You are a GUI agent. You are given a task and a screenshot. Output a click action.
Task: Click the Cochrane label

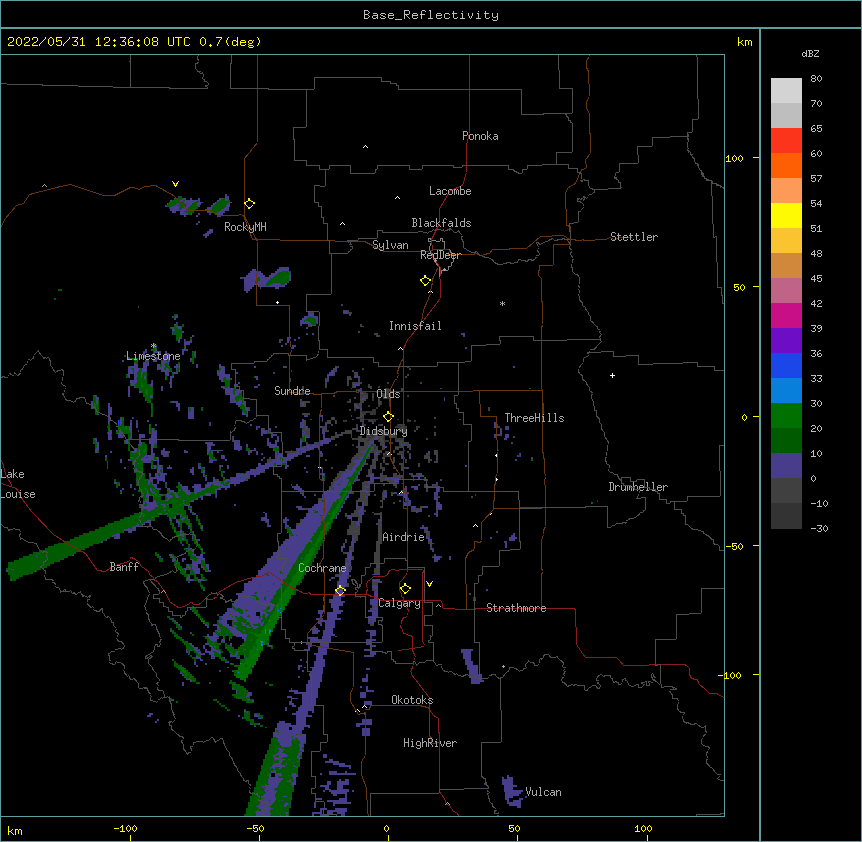pos(322,568)
